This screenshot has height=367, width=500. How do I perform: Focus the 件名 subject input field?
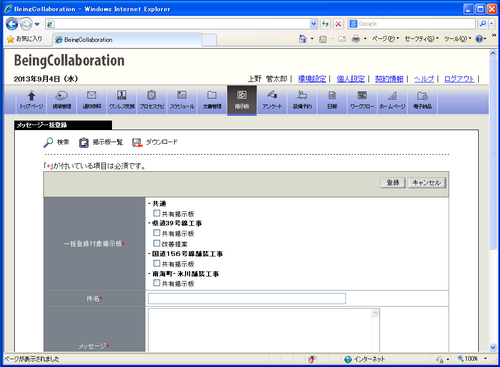coord(247,298)
